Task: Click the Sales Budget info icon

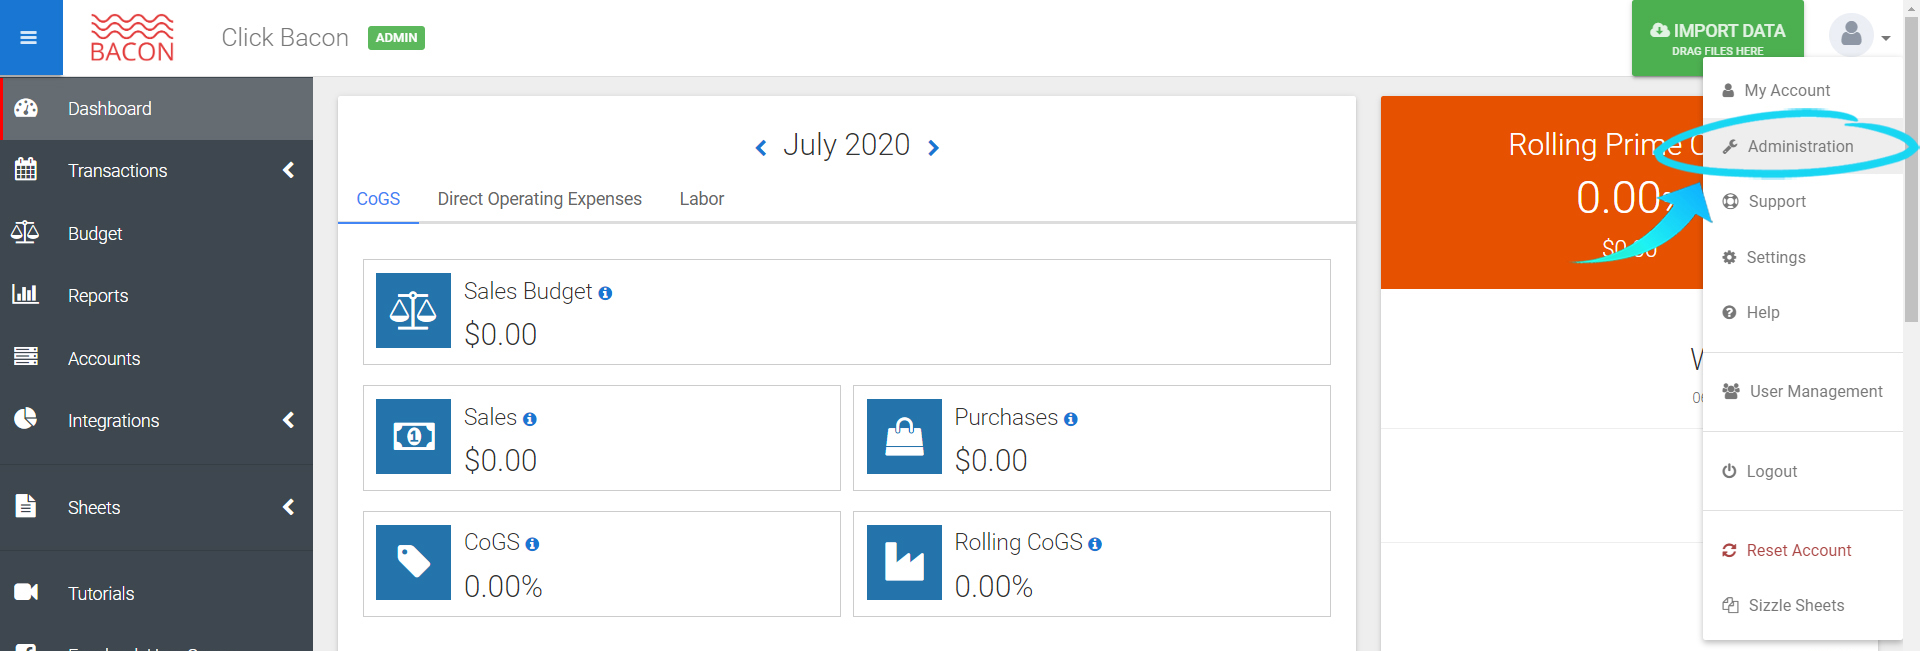Action: 605,293
